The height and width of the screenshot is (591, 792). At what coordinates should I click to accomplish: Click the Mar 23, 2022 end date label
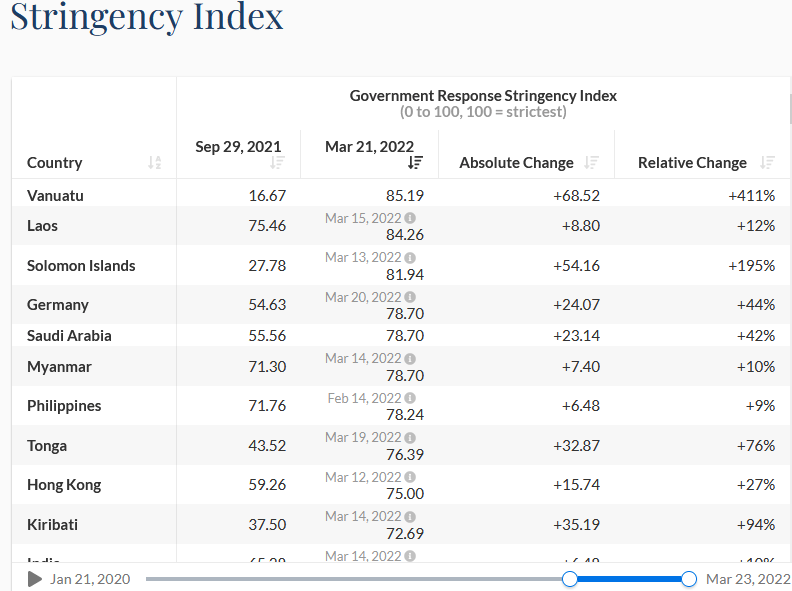point(748,579)
